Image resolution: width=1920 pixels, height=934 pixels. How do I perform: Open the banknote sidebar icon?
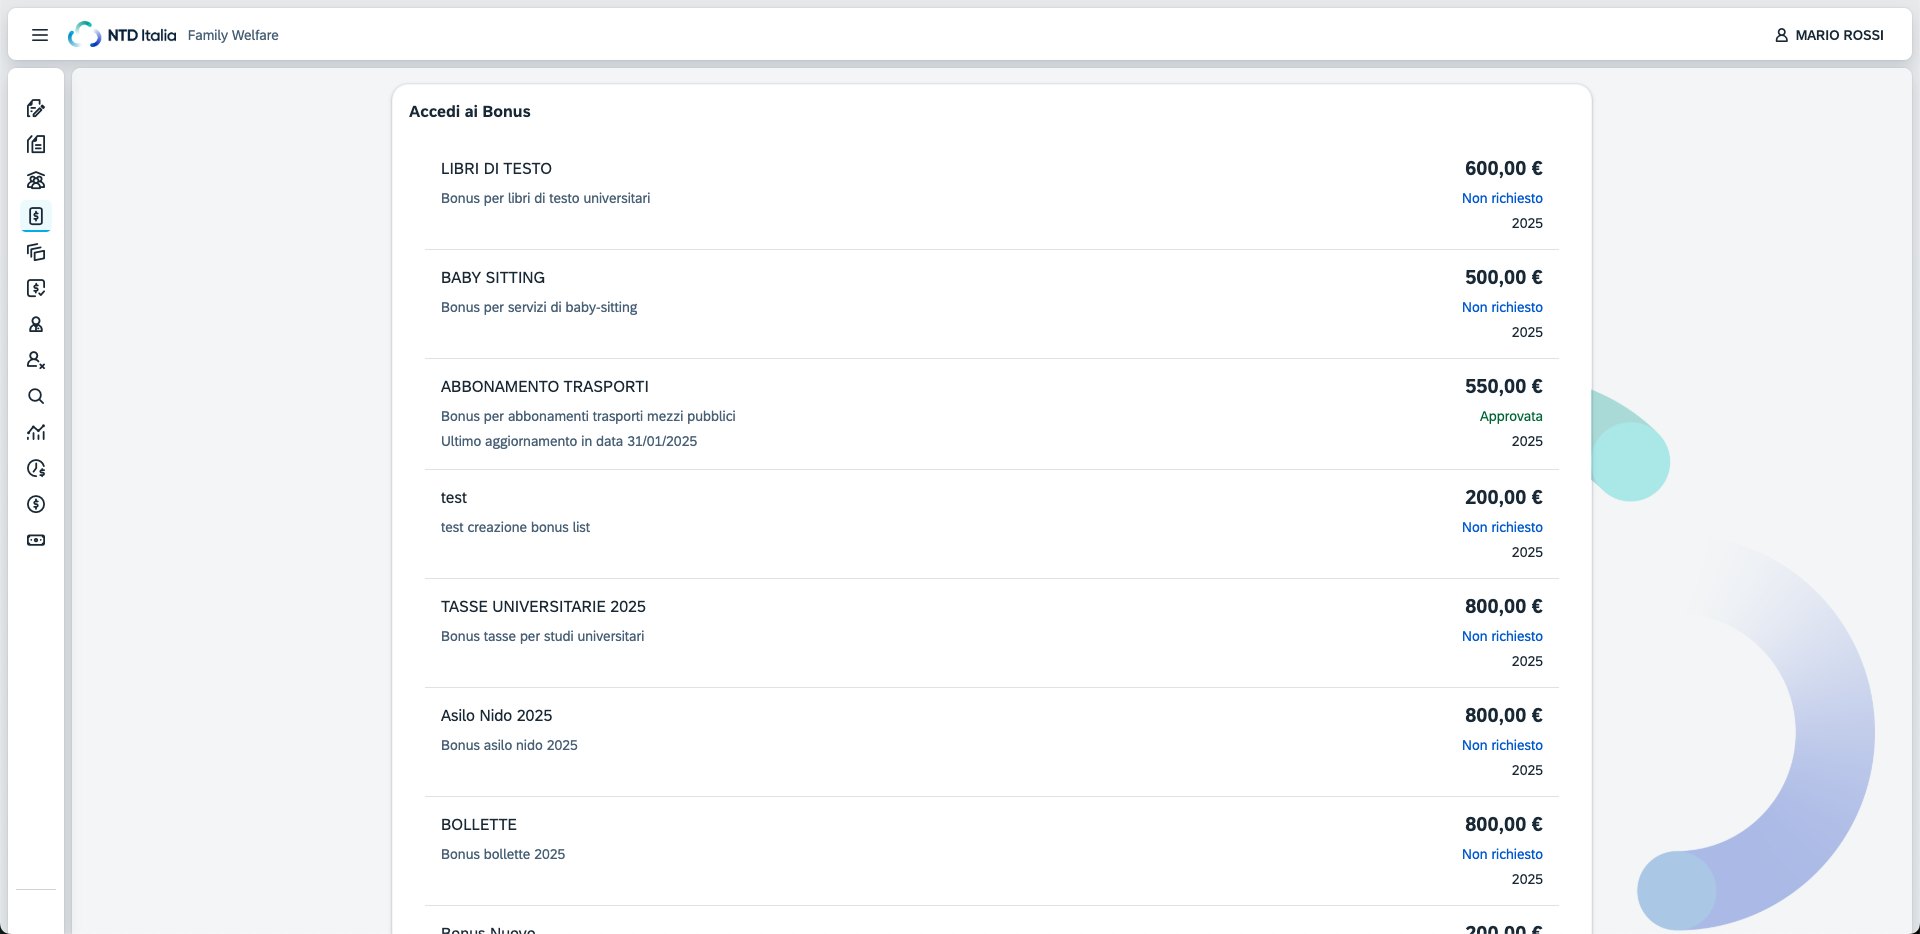pyautogui.click(x=36, y=540)
